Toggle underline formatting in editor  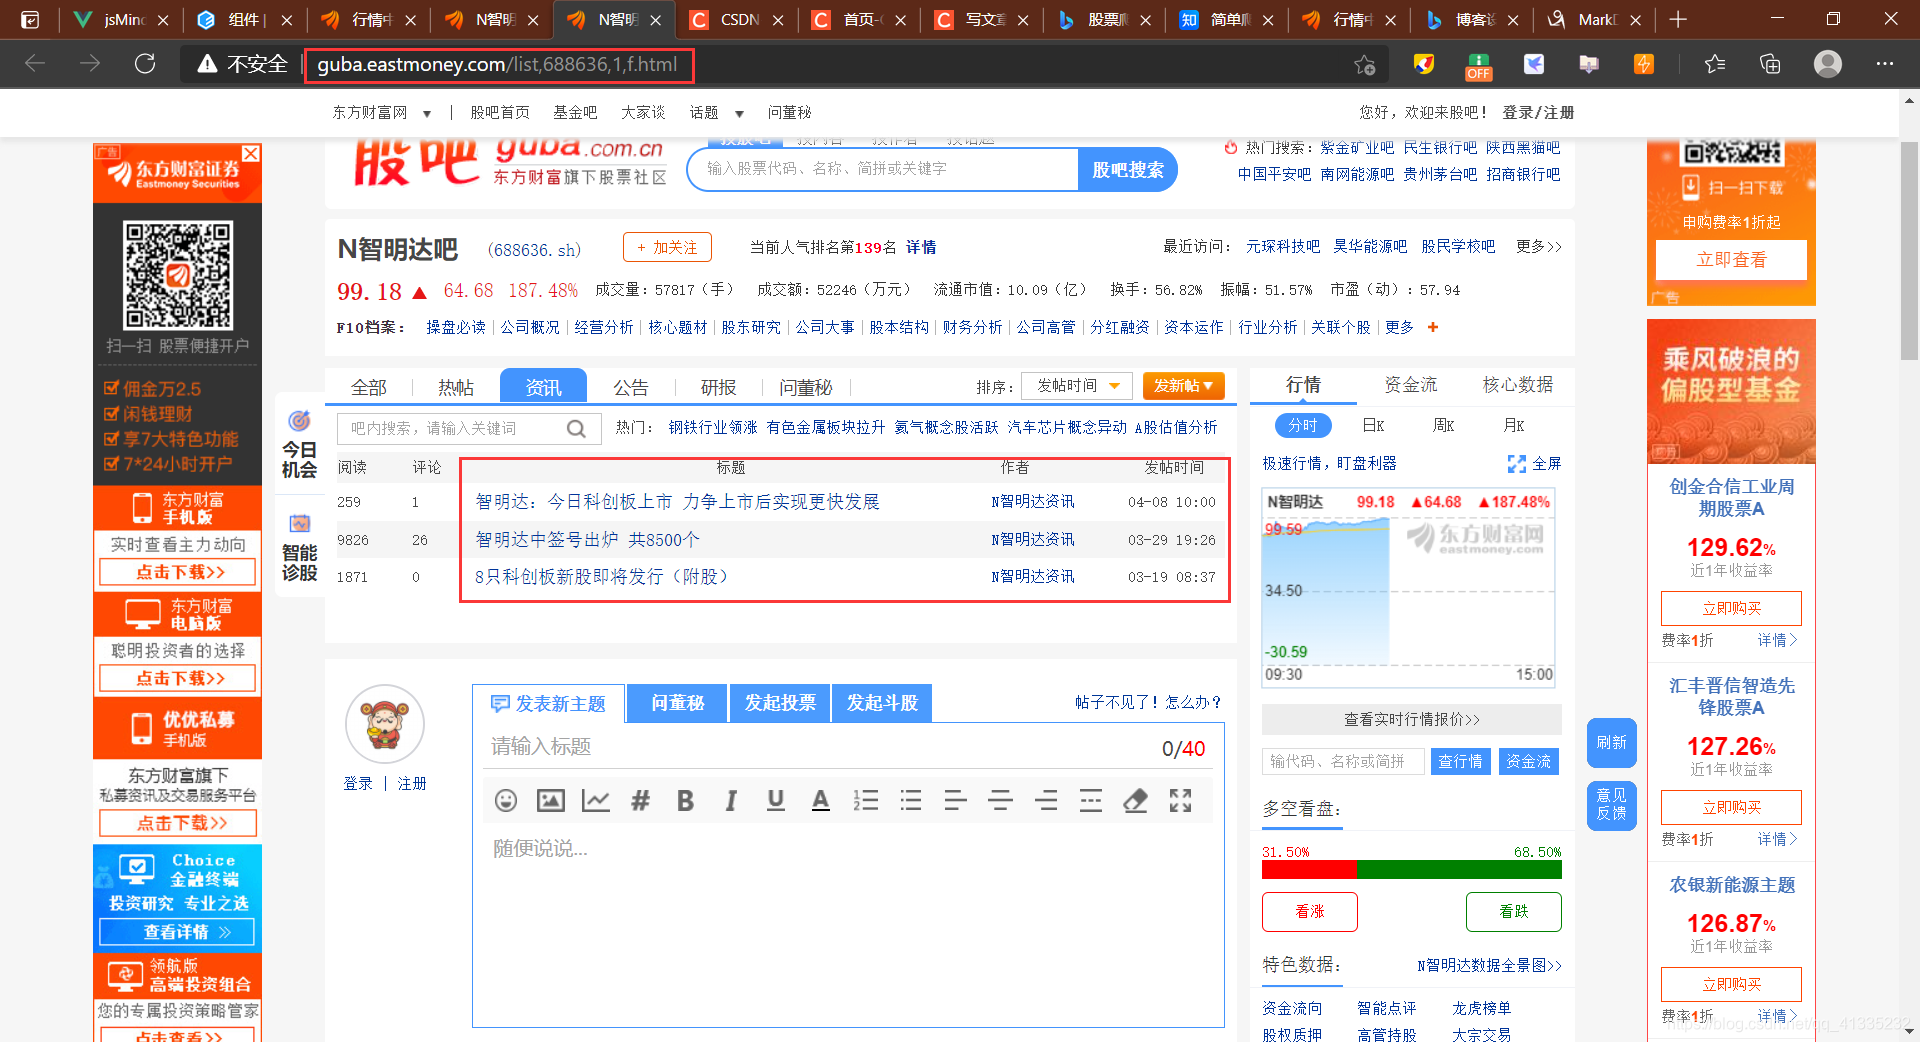point(776,800)
